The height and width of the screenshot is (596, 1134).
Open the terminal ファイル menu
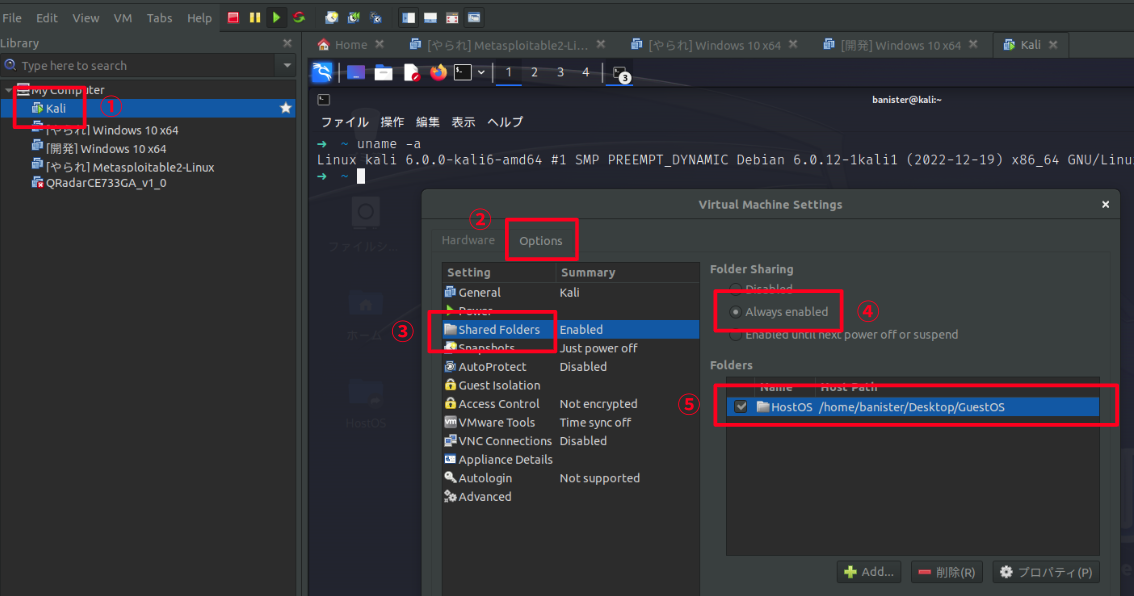pyautogui.click(x=344, y=122)
